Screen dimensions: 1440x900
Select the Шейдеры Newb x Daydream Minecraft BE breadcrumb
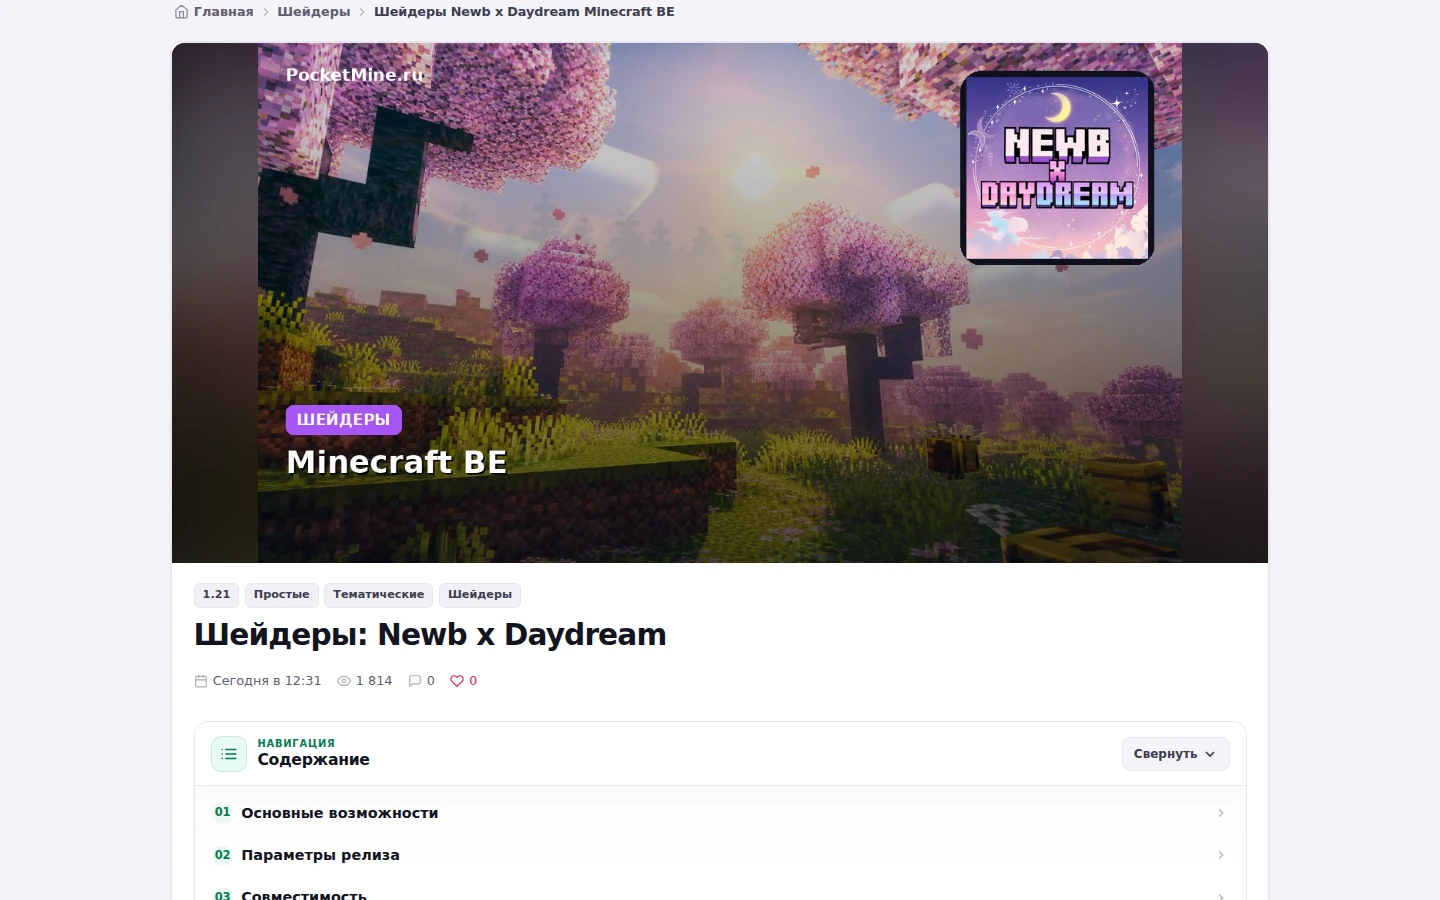point(524,12)
